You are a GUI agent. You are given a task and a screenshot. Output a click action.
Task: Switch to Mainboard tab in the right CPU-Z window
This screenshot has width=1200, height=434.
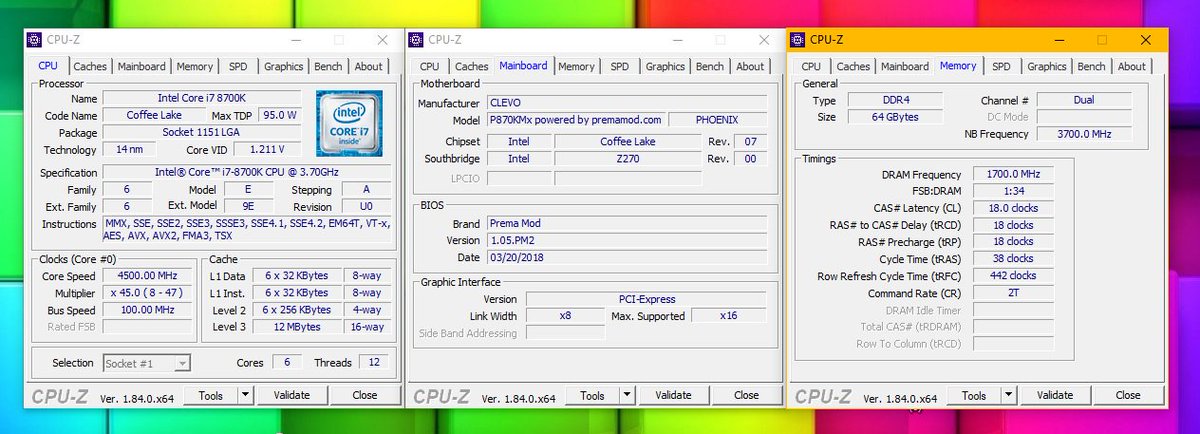coord(905,67)
